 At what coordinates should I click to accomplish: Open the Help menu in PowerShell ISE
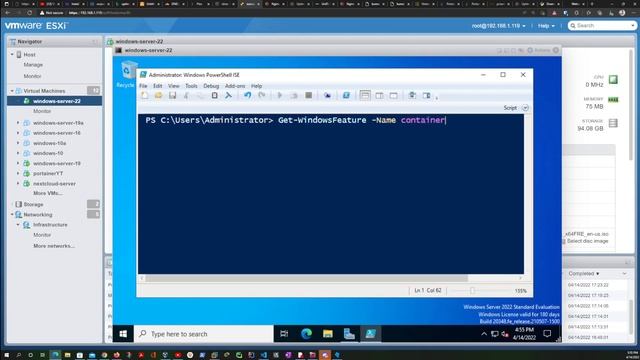pos(256,86)
